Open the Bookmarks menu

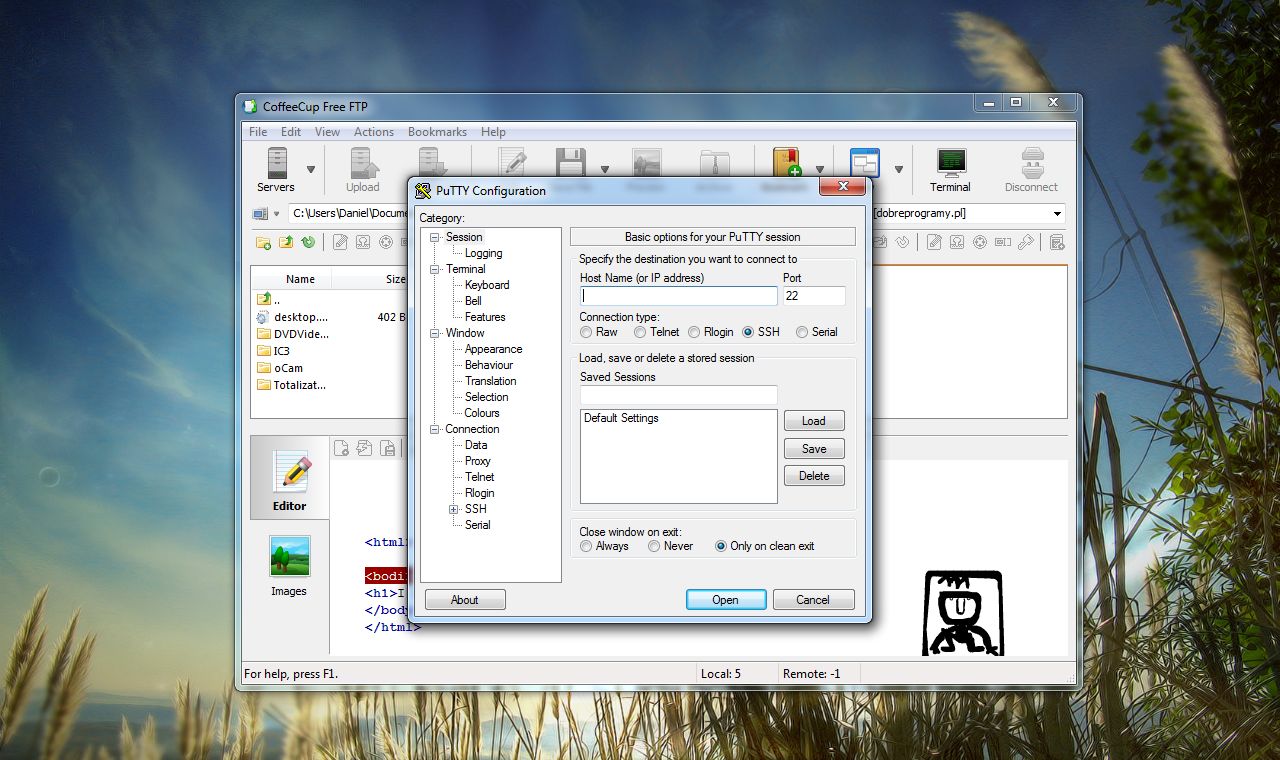(x=437, y=132)
